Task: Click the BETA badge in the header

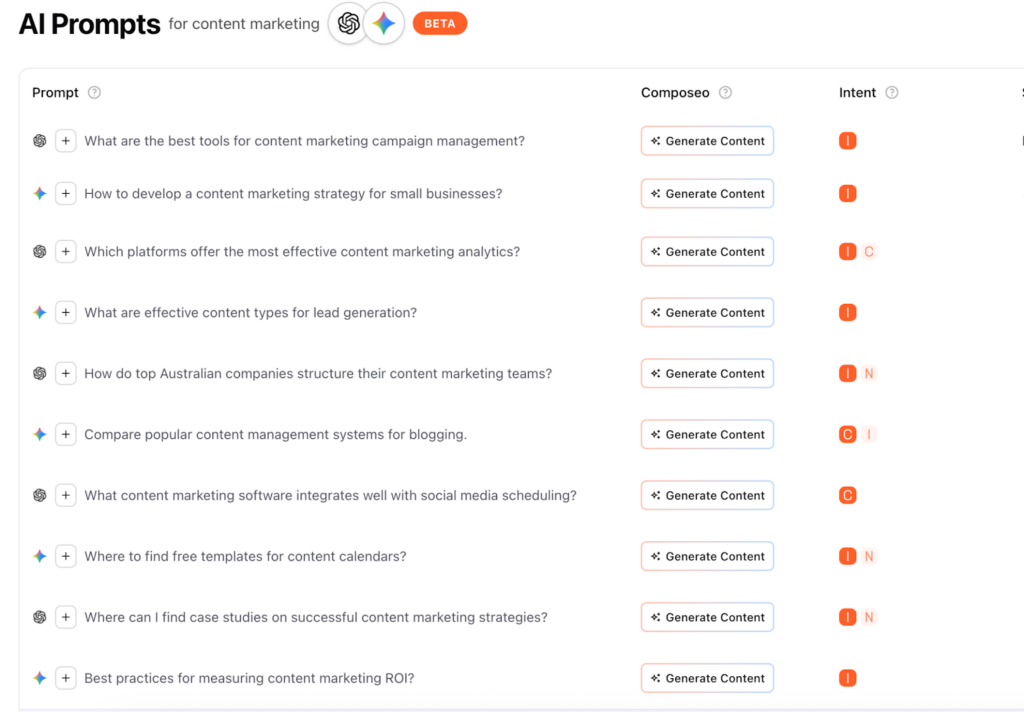Action: (439, 24)
